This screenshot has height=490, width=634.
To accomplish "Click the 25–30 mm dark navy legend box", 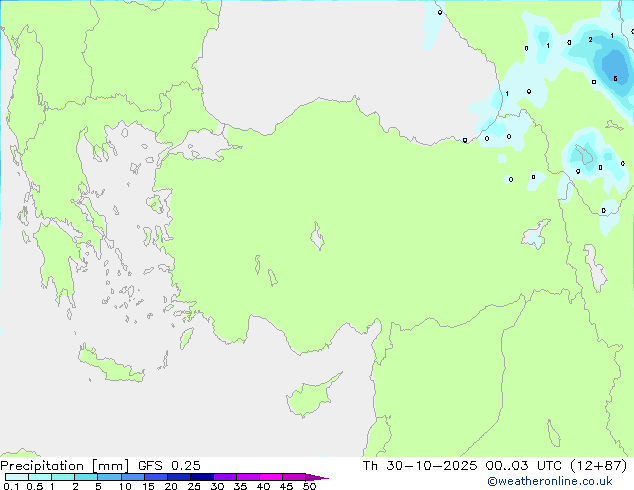I will pyautogui.click(x=202, y=477).
